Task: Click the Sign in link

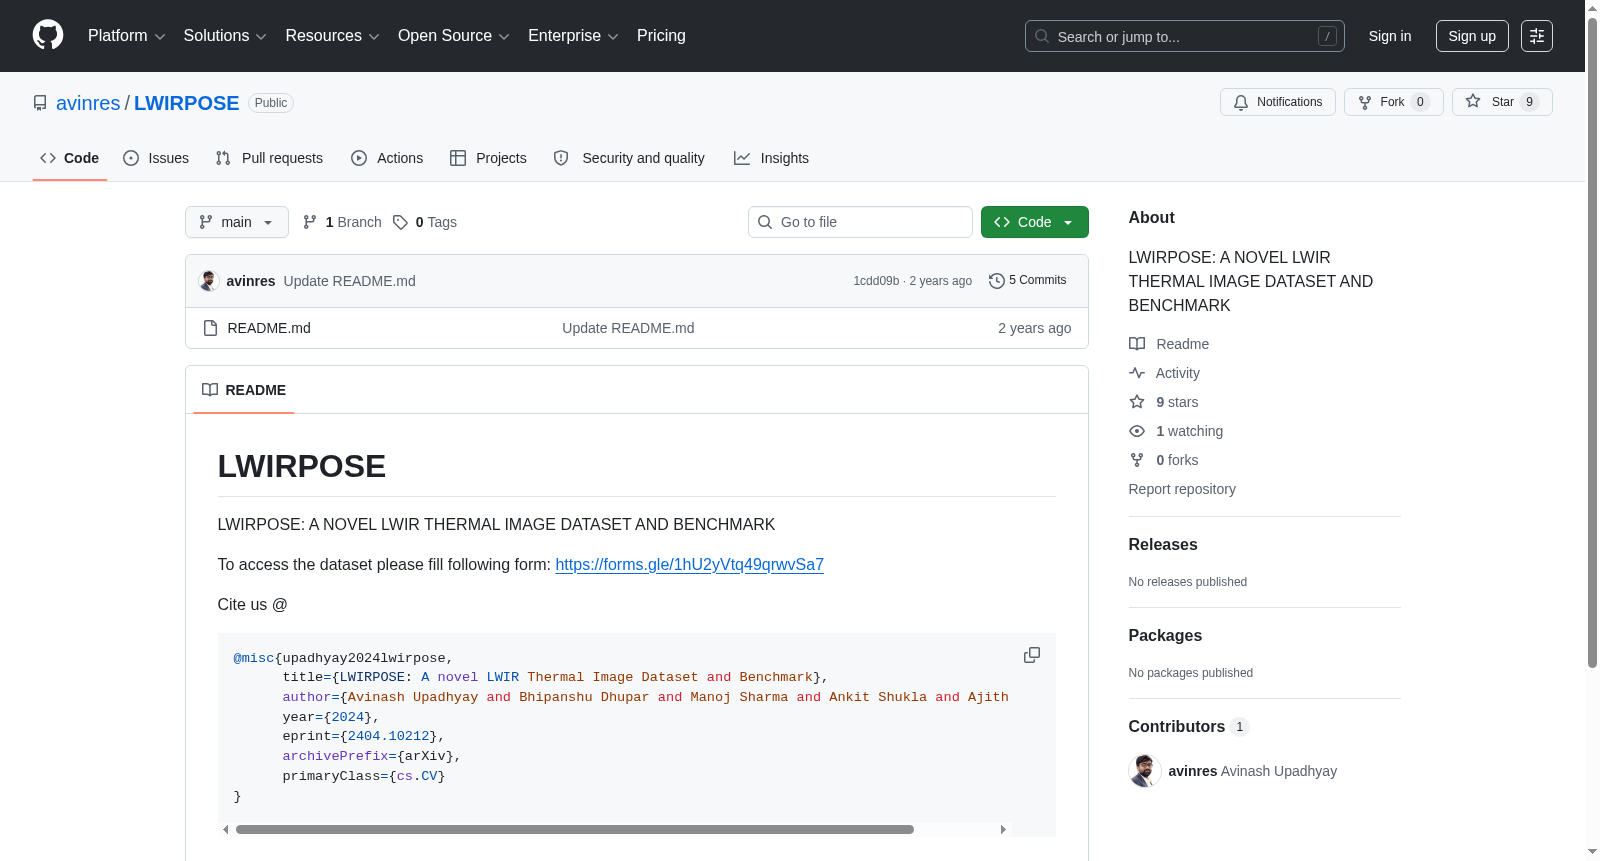Action: (x=1390, y=36)
